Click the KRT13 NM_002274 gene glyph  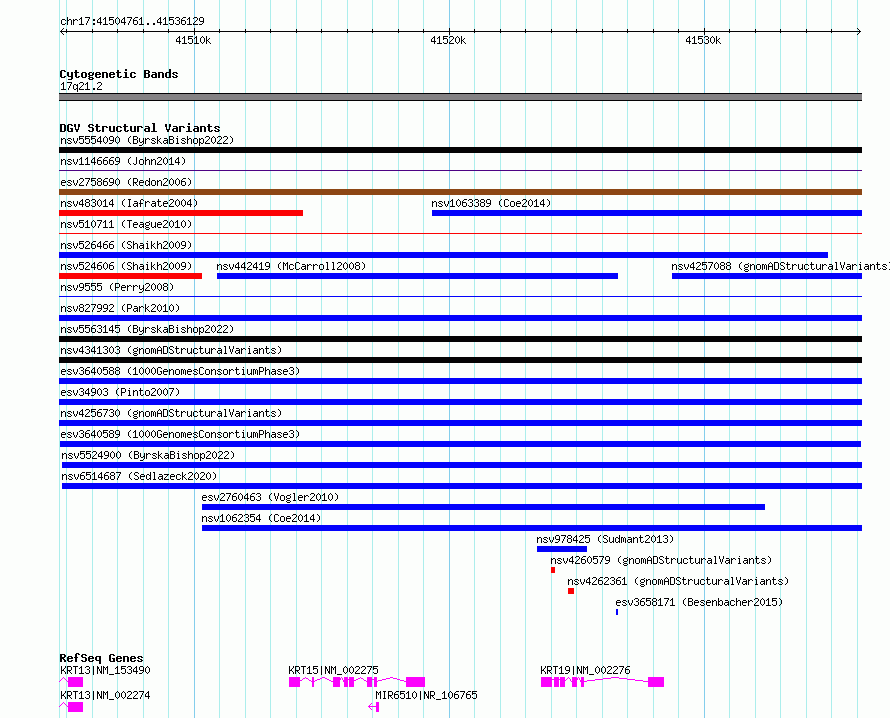pyautogui.click(x=71, y=707)
